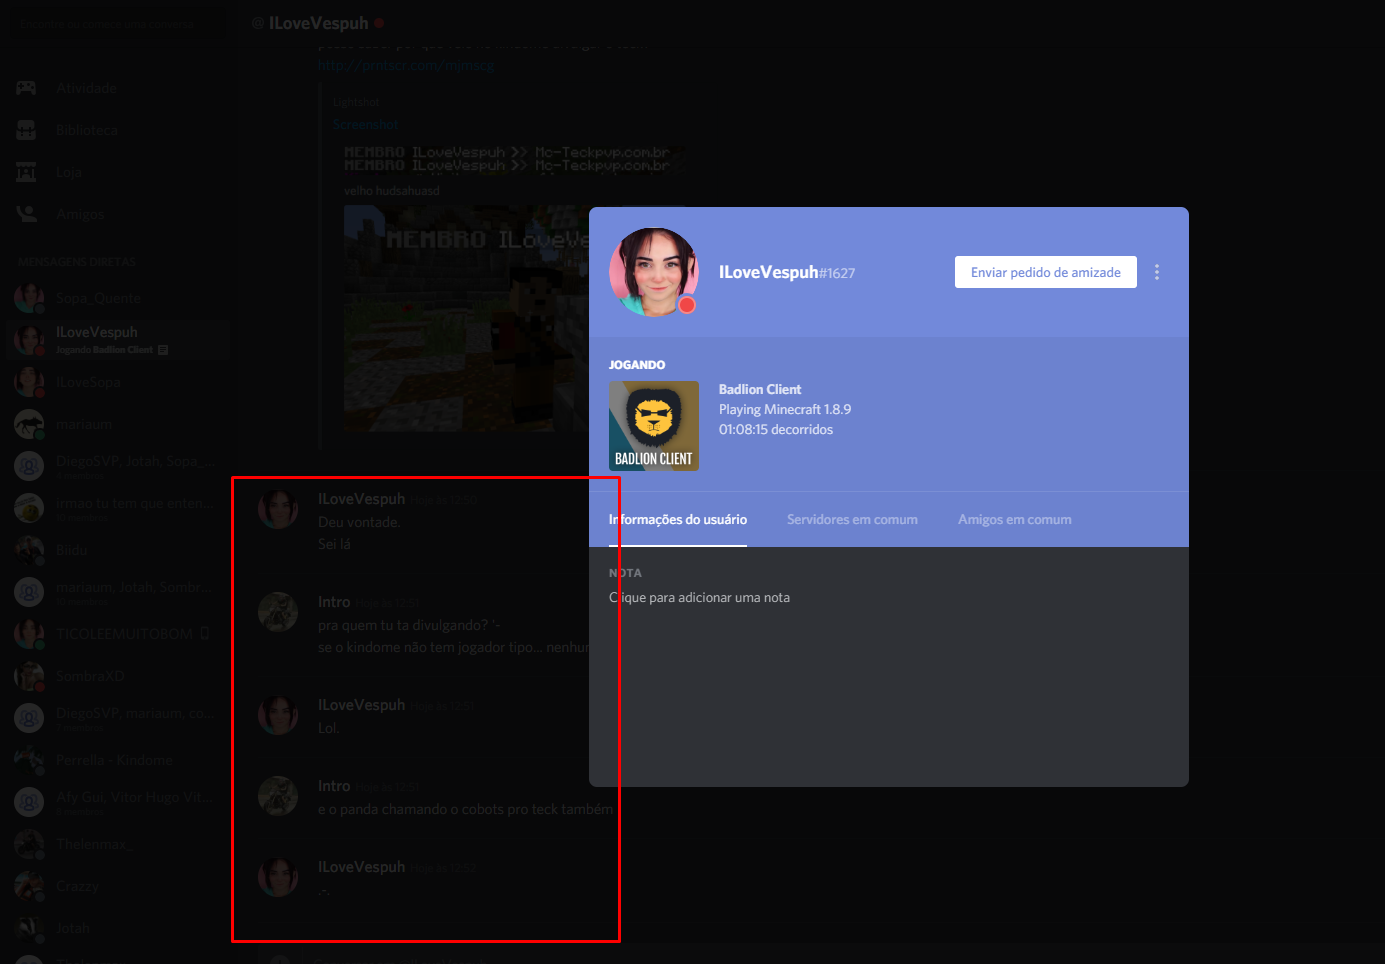
Task: Open the Crazzy direct message
Action: point(118,886)
